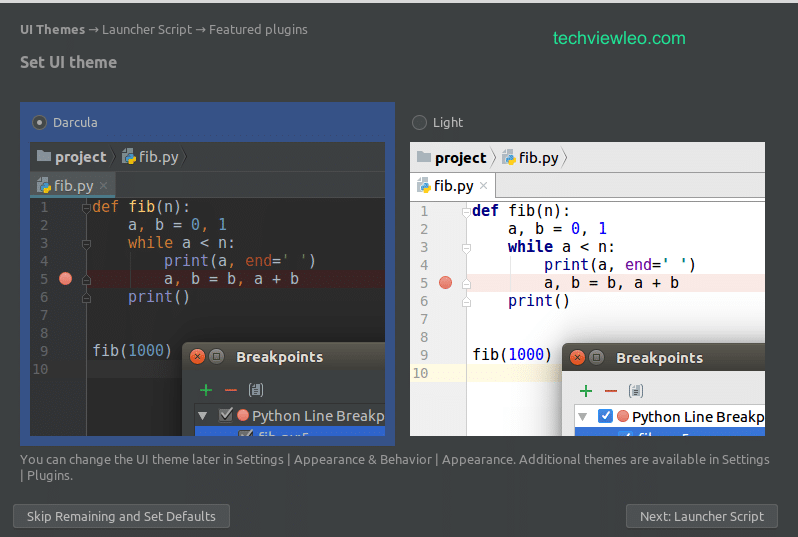The image size is (798, 537).
Task: Click Python Line Breakp row in Darcula preview
Action: pyautogui.click(x=290, y=416)
